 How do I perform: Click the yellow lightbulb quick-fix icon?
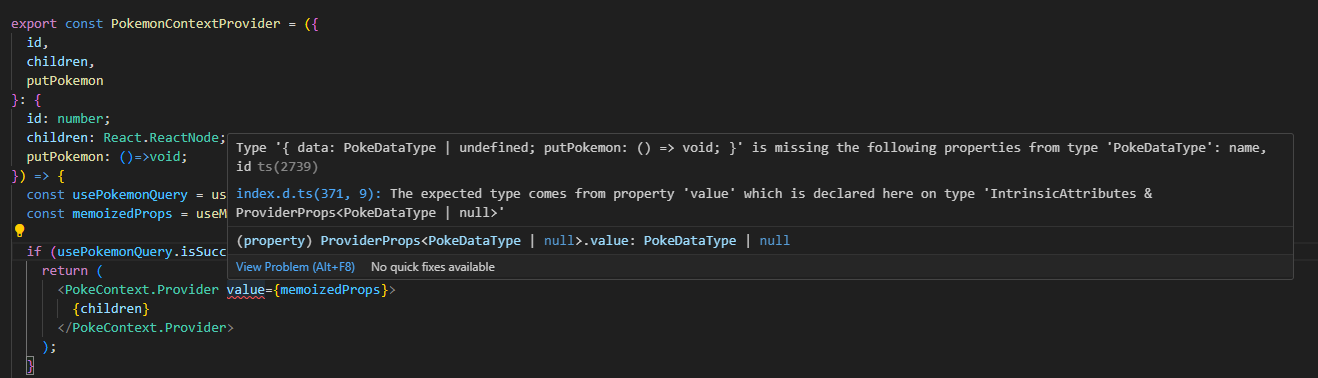[x=18, y=231]
